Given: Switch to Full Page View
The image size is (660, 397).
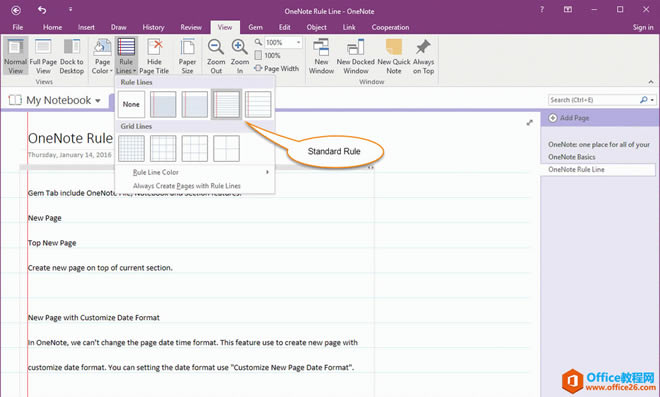Looking at the screenshot, I should point(43,56).
